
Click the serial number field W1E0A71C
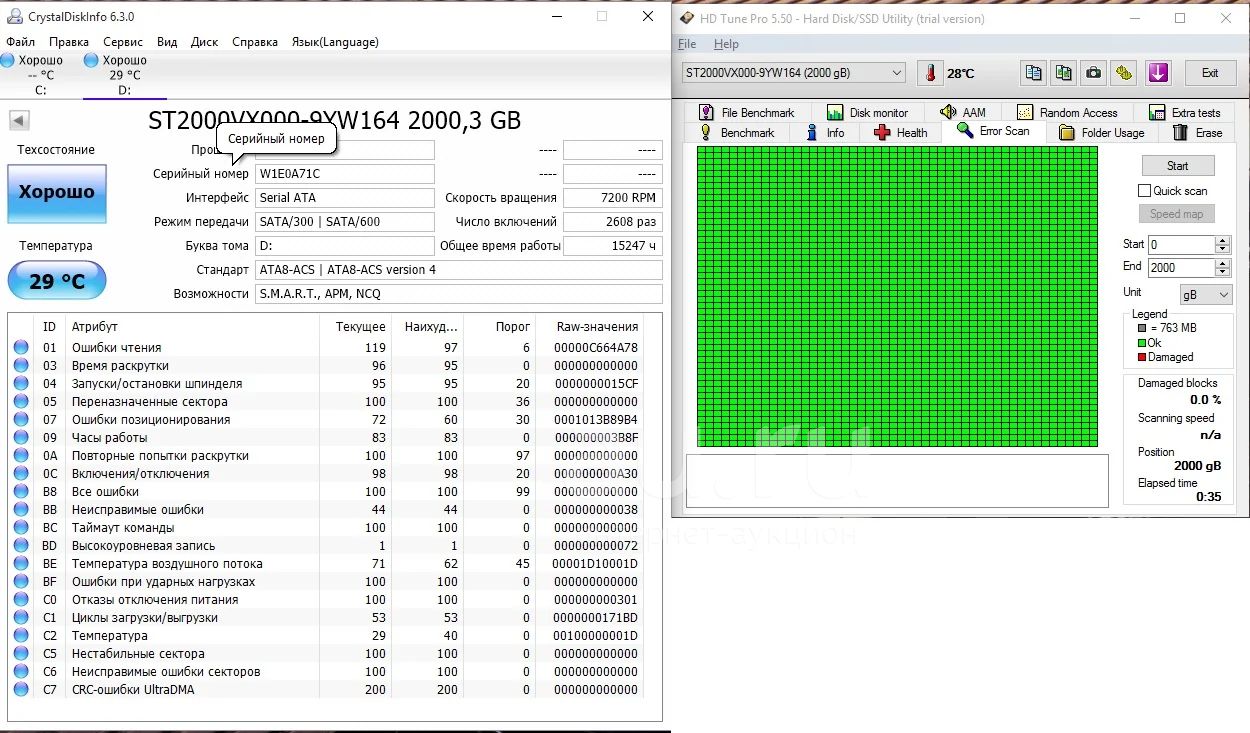[345, 174]
